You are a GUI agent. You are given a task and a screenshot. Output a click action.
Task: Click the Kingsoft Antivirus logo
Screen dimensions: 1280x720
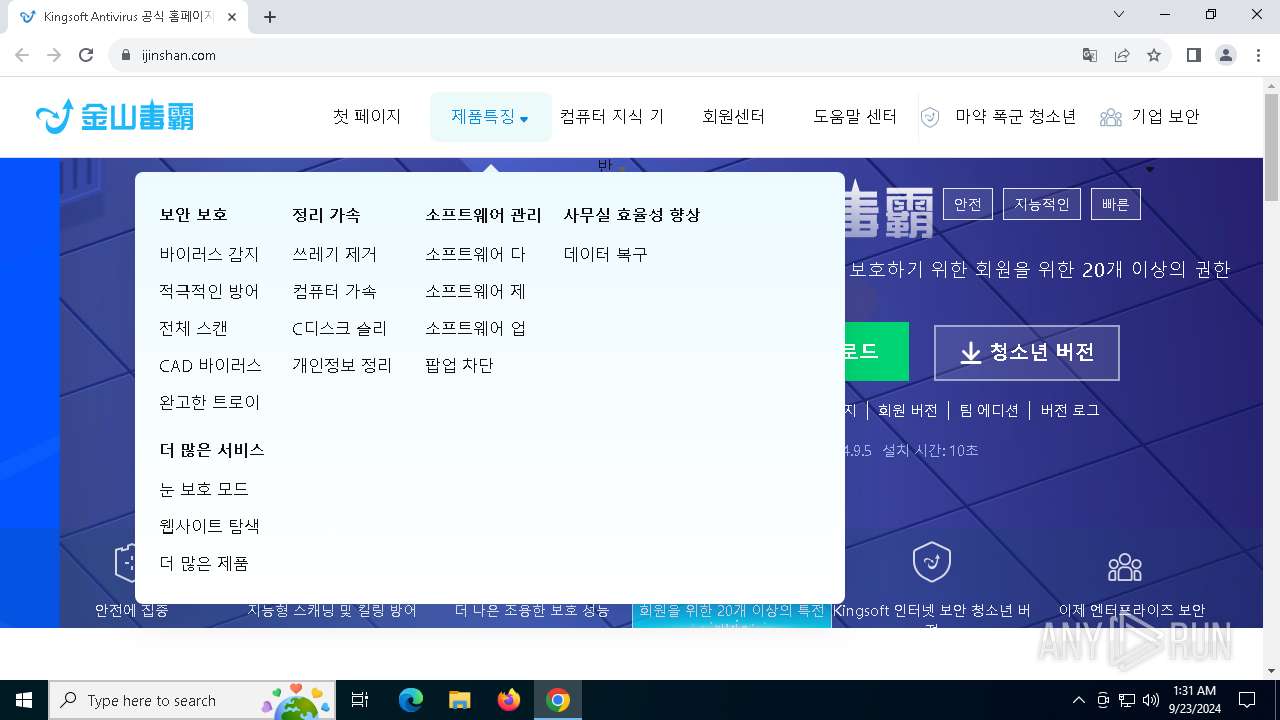point(115,116)
